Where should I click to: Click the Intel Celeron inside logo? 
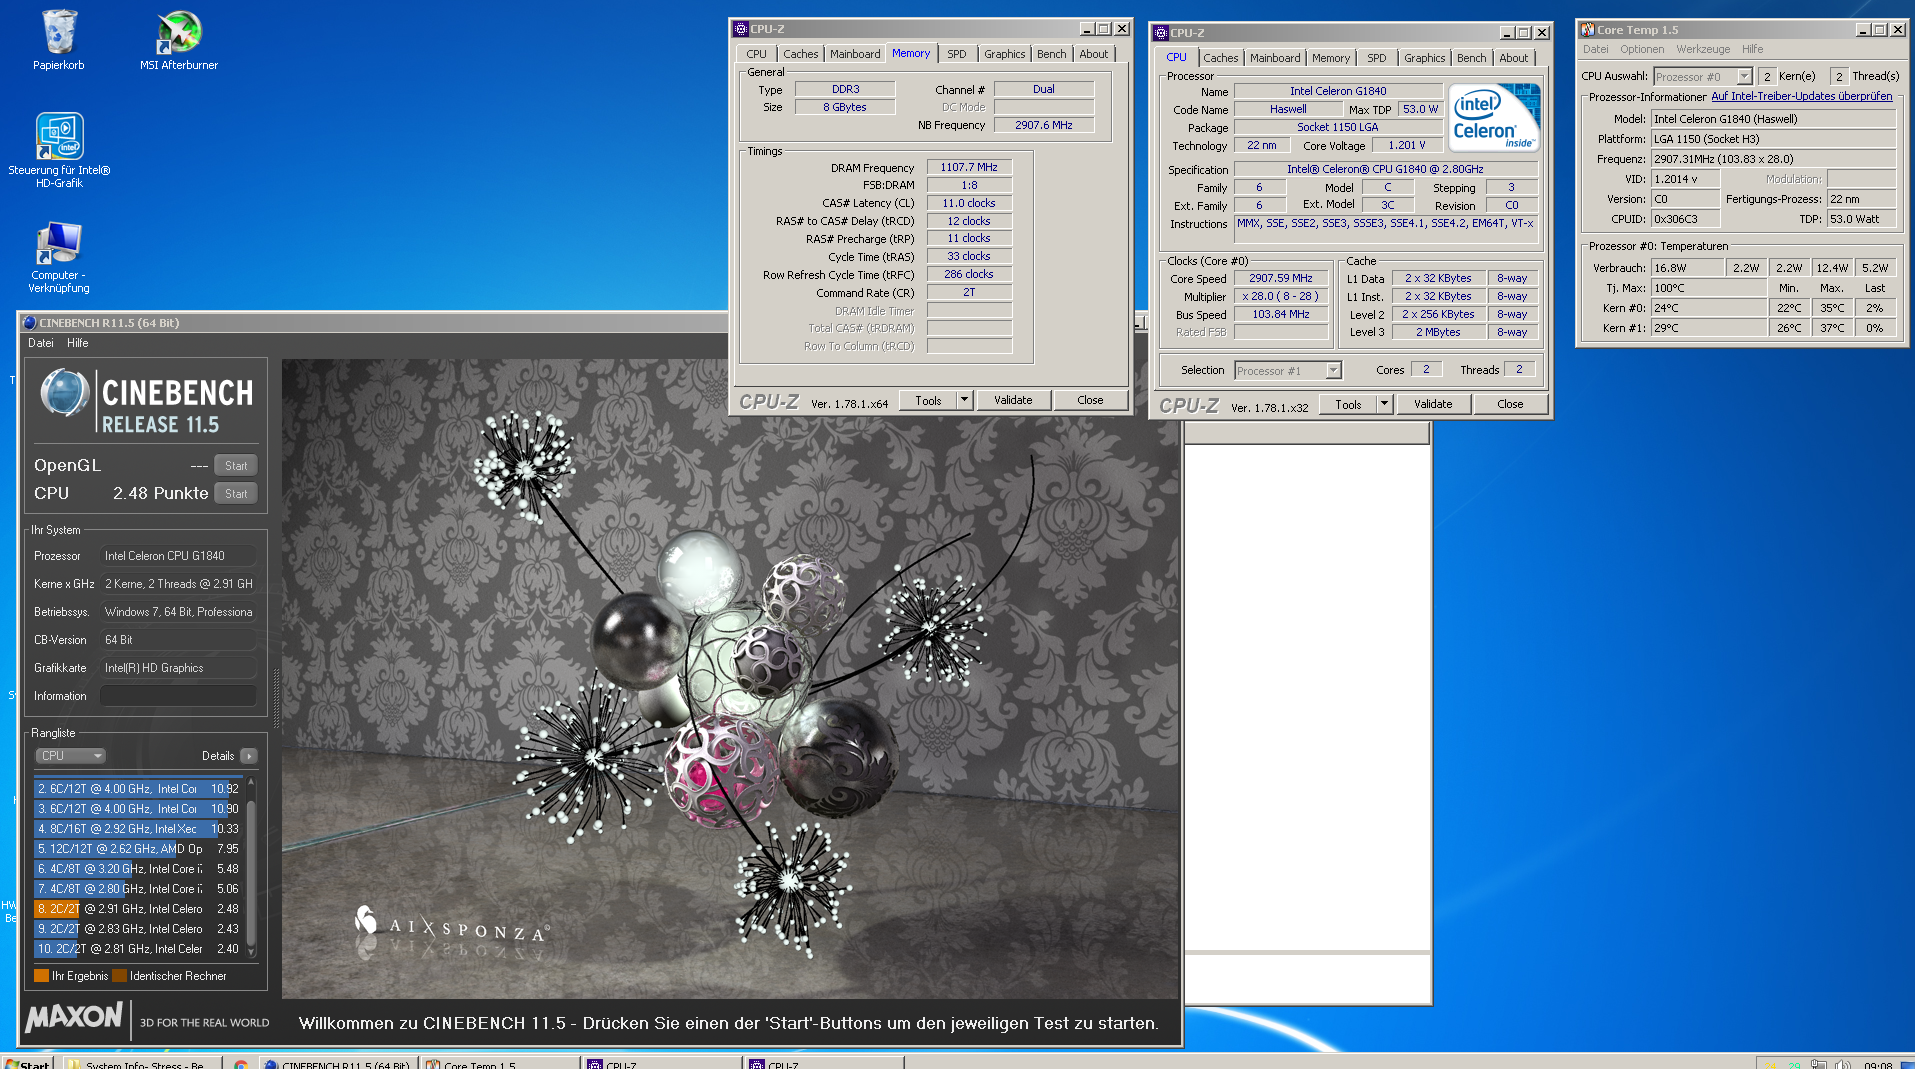coord(1494,118)
